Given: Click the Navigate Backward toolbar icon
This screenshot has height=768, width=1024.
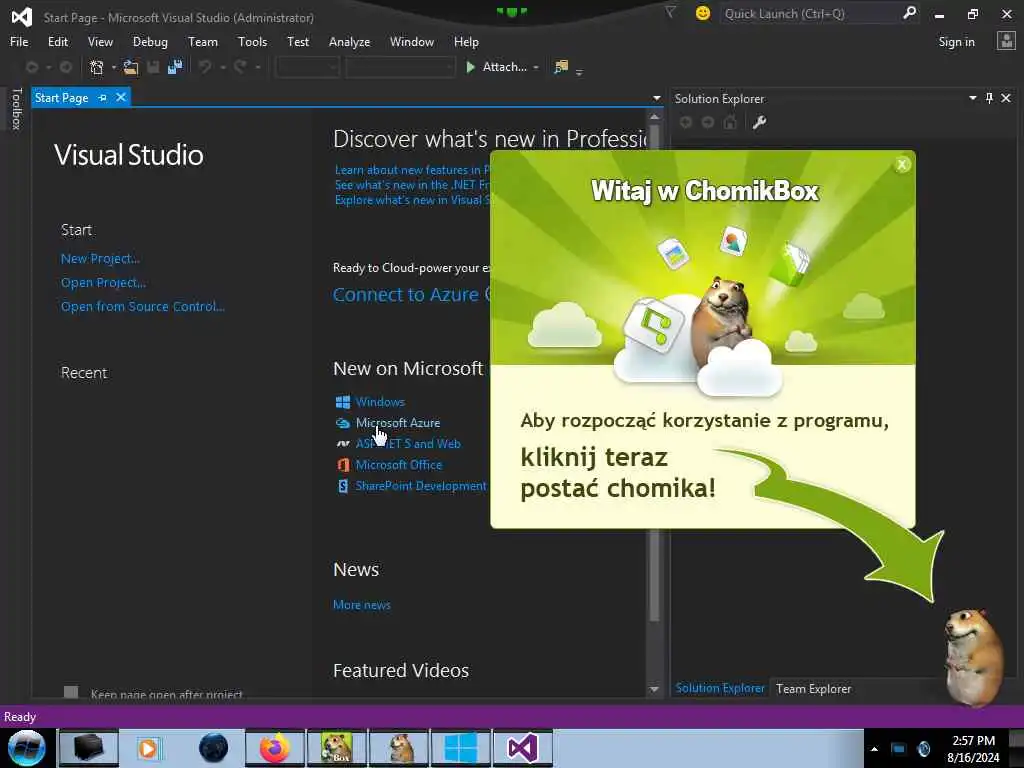Looking at the screenshot, I should pos(32,67).
